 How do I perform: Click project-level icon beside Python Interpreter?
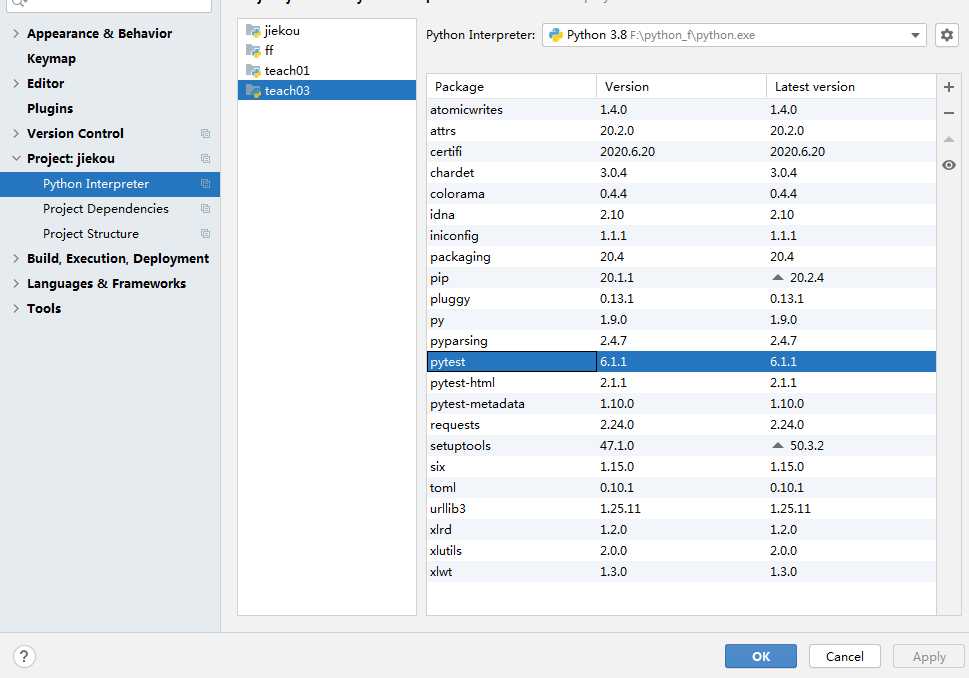pos(205,184)
